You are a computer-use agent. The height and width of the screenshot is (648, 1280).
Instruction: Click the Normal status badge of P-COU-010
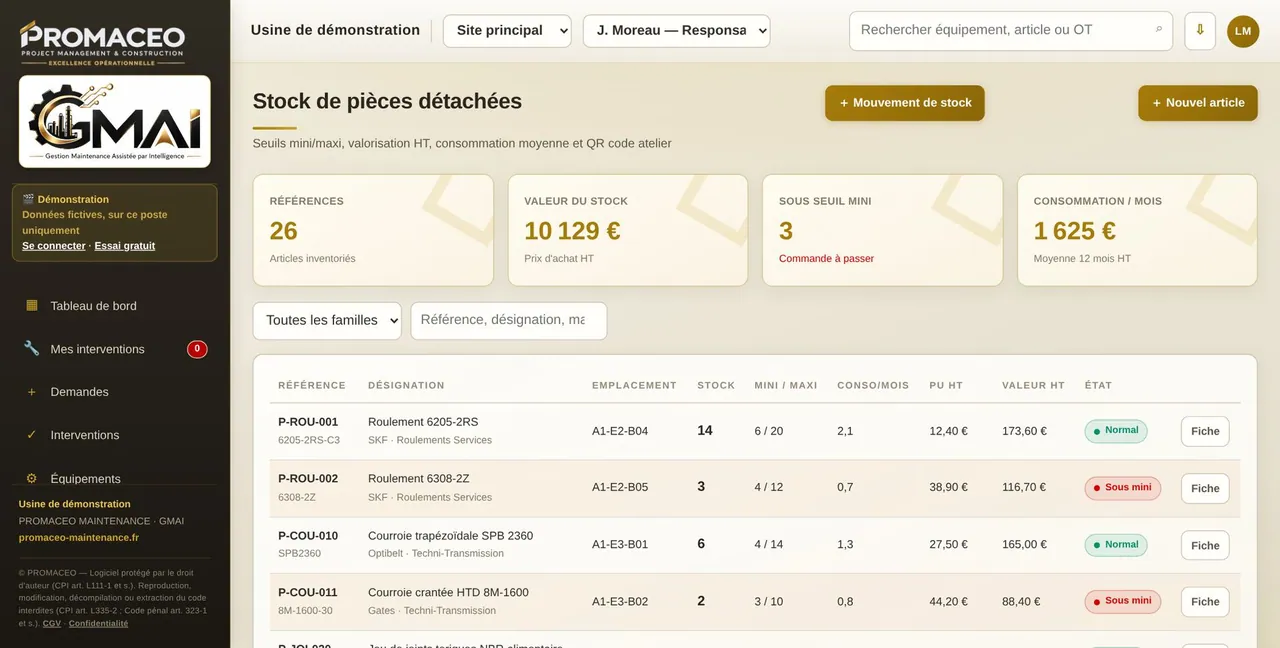click(x=1116, y=545)
